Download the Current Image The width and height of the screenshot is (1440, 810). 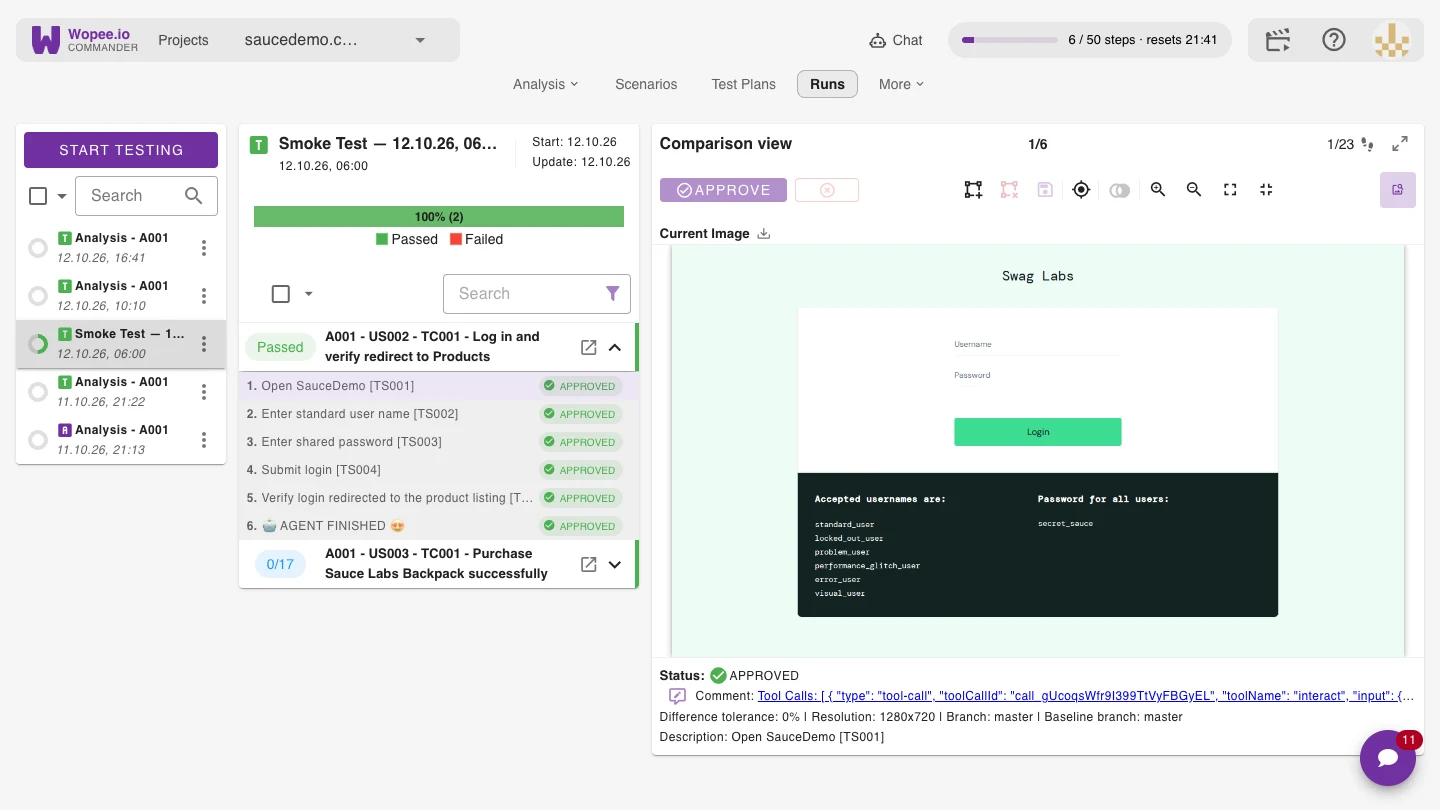point(764,233)
